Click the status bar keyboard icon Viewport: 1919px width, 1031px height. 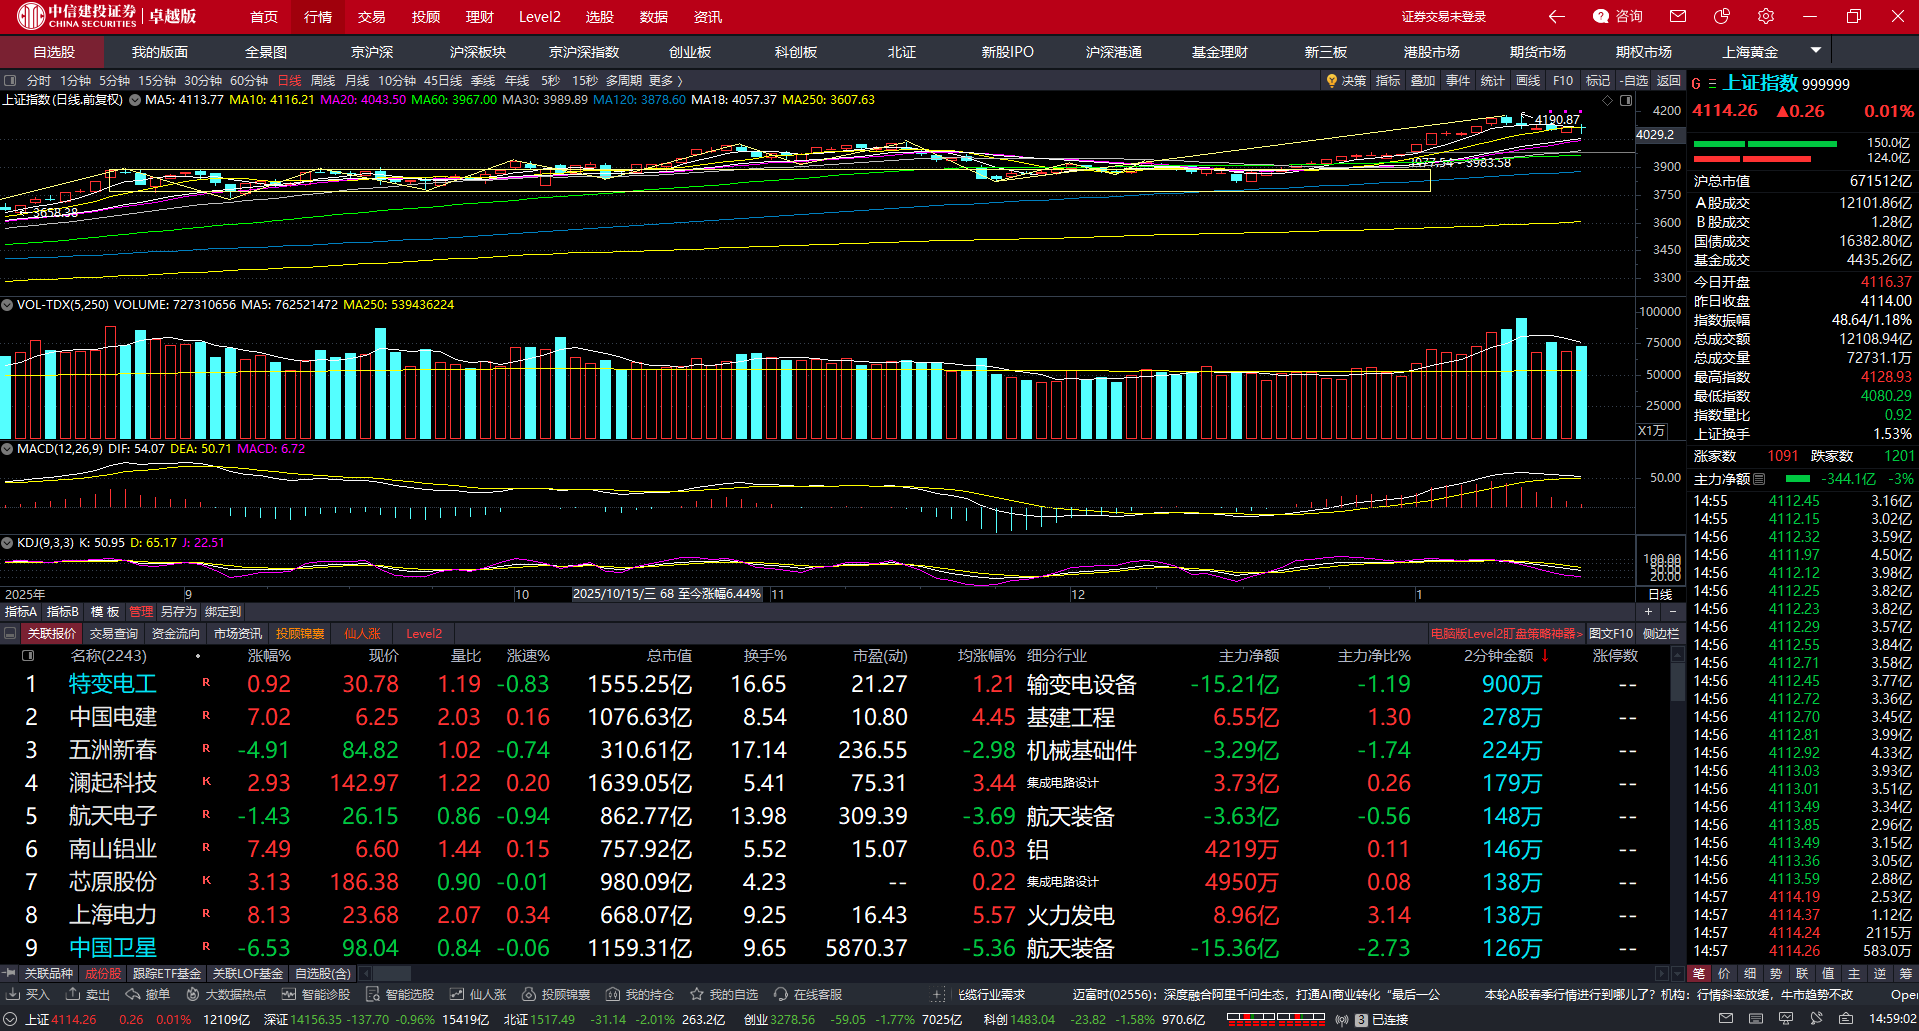[1756, 1019]
